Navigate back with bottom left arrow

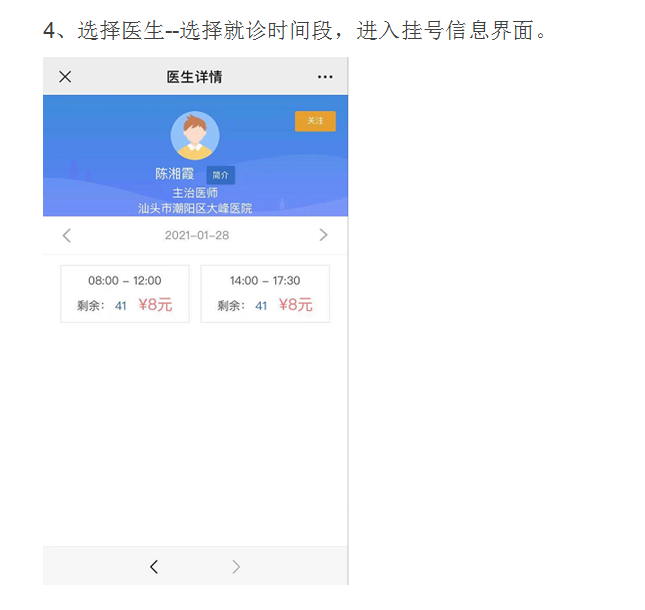point(154,567)
